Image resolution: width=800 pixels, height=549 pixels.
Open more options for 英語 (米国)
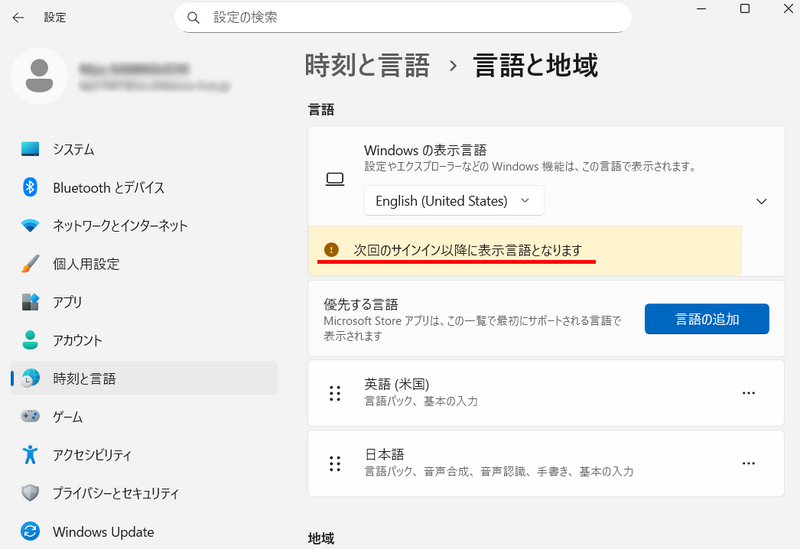pyautogui.click(x=748, y=393)
